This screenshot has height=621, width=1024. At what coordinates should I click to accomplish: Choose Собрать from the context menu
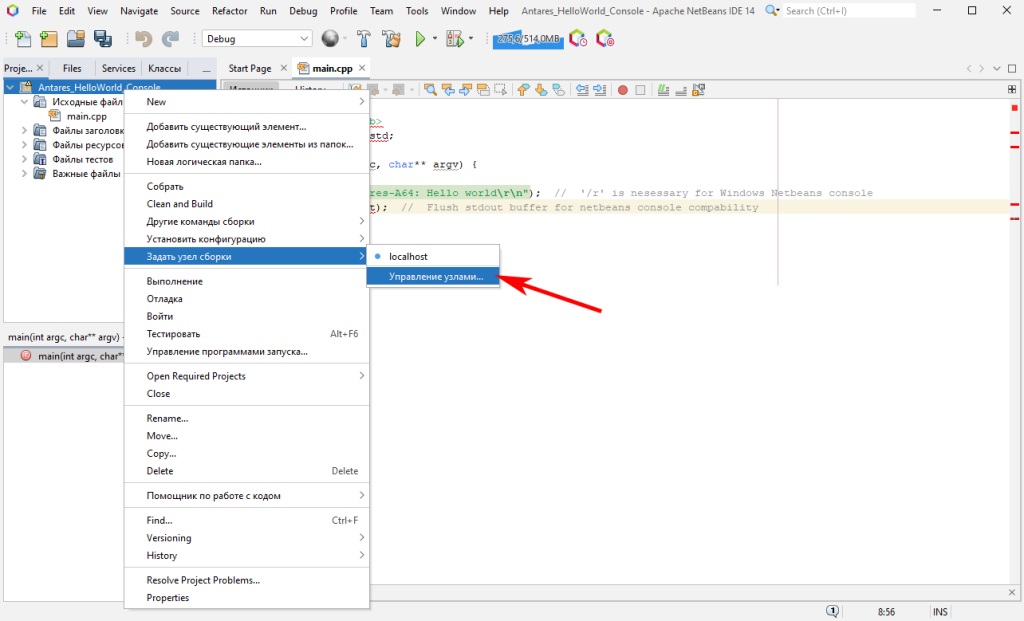pos(246,187)
